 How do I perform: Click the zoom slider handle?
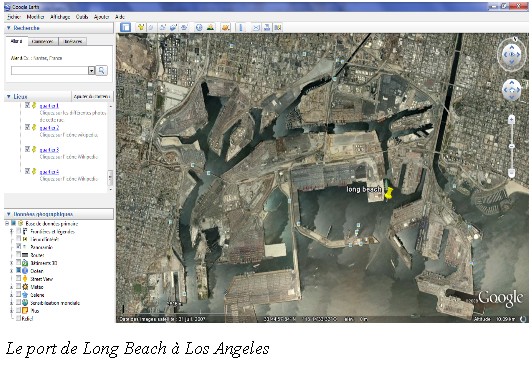512,146
